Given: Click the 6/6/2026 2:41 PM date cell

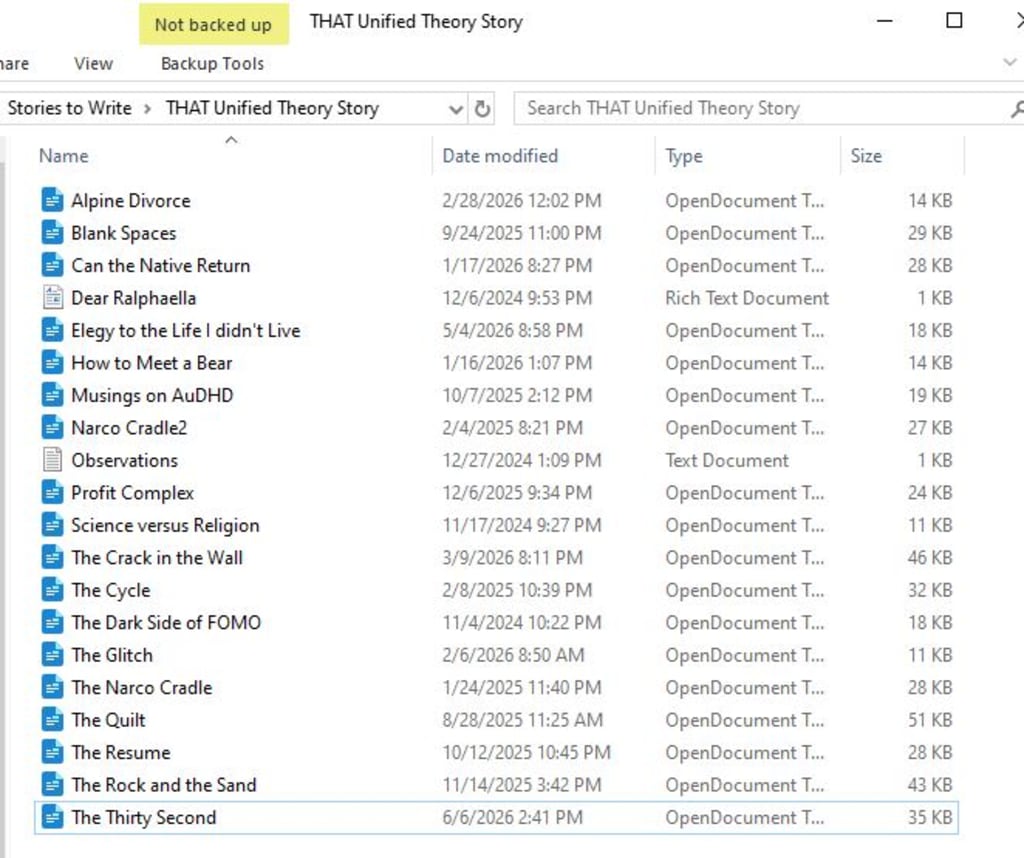Looking at the screenshot, I should coord(513,818).
